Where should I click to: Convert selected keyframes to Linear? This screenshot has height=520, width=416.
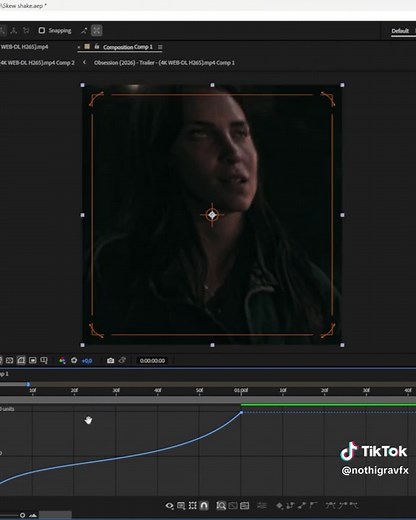(302, 506)
